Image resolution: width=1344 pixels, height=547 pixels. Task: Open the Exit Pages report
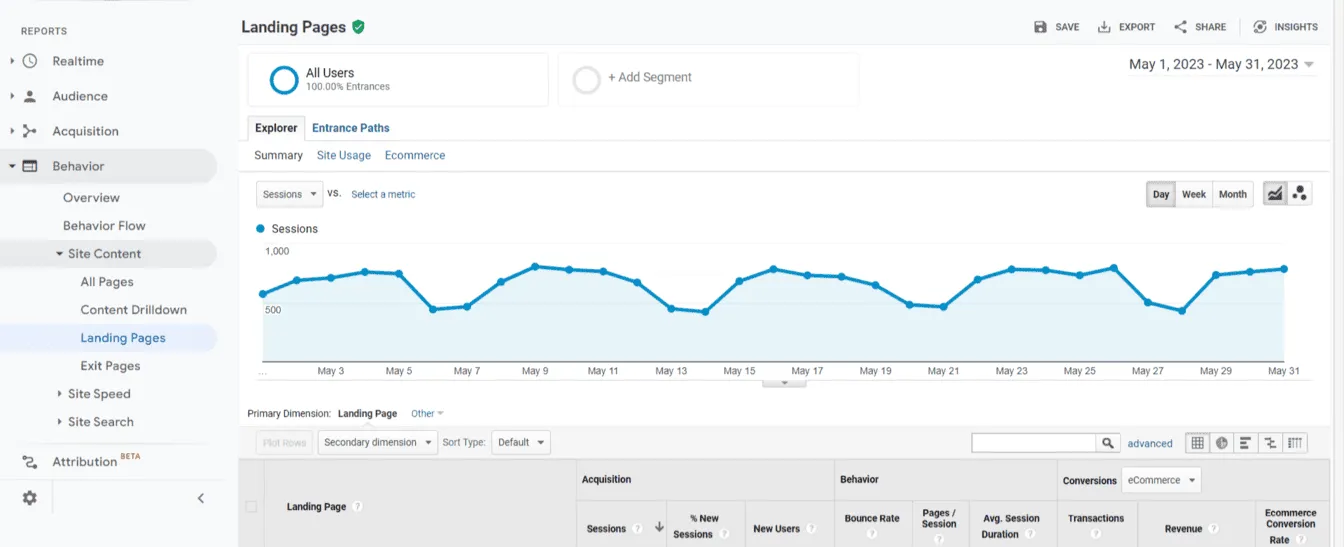click(x=110, y=366)
